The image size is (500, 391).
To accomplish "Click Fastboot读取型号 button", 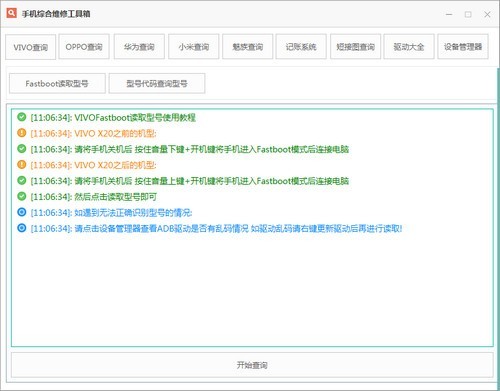I will (57, 83).
